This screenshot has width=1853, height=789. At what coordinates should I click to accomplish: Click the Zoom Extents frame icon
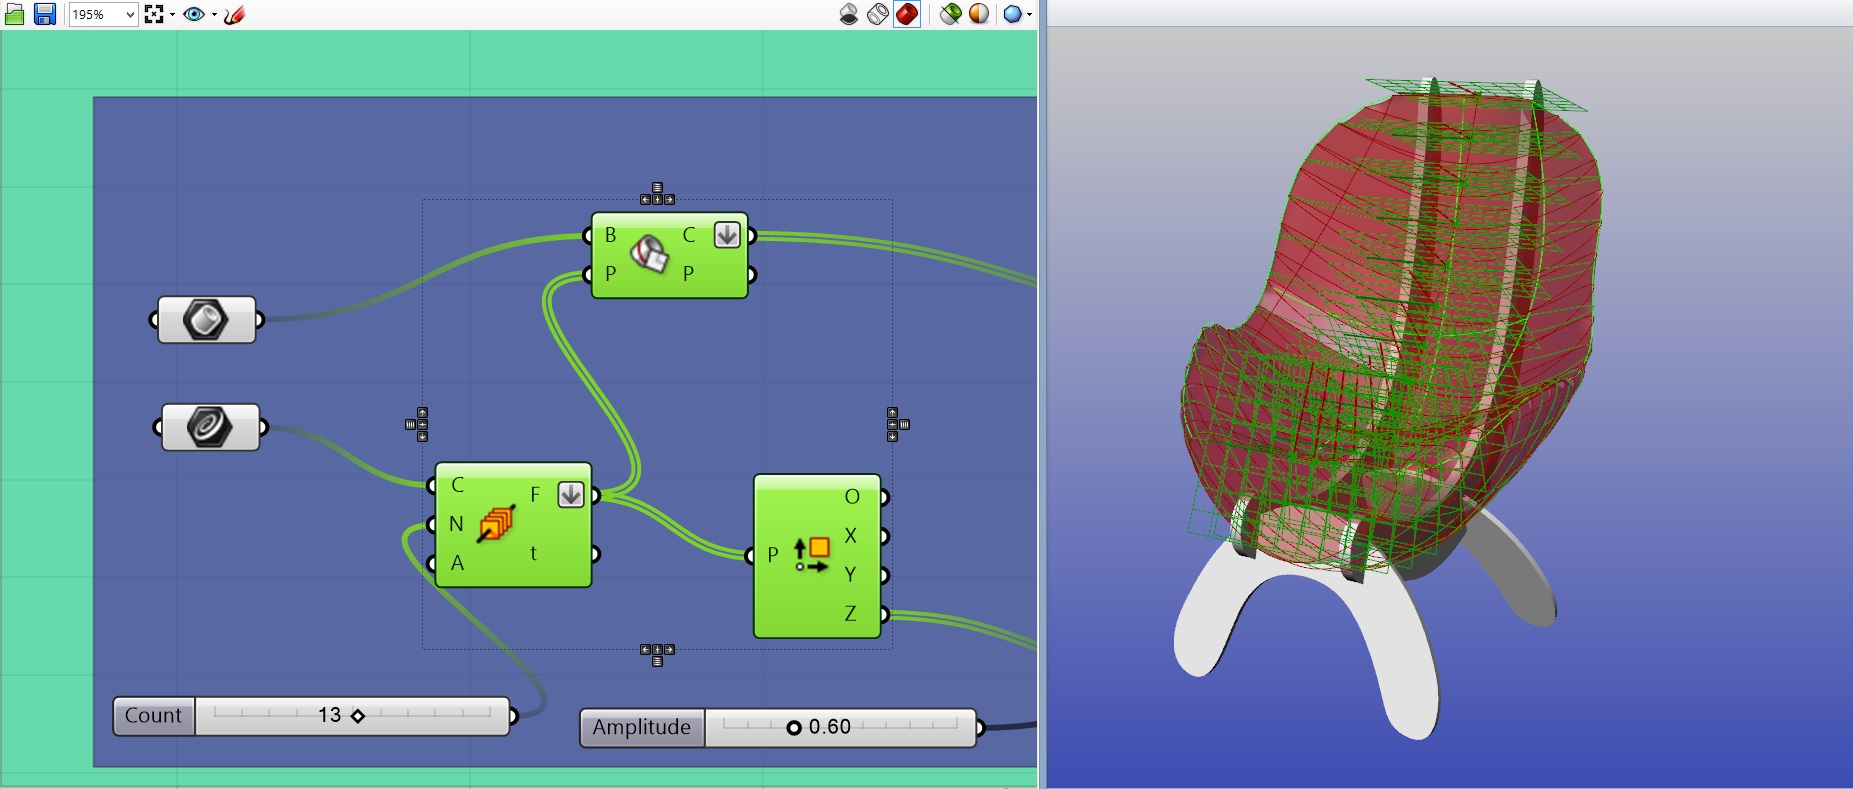coord(154,14)
